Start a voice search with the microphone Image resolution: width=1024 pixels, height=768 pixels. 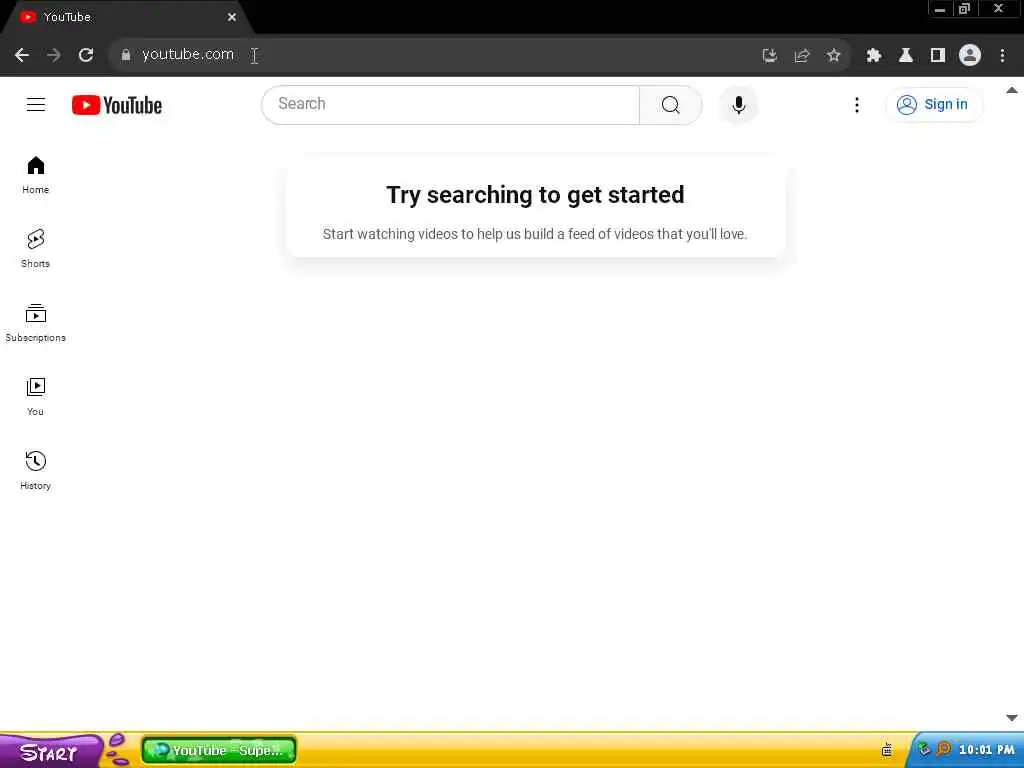(739, 105)
